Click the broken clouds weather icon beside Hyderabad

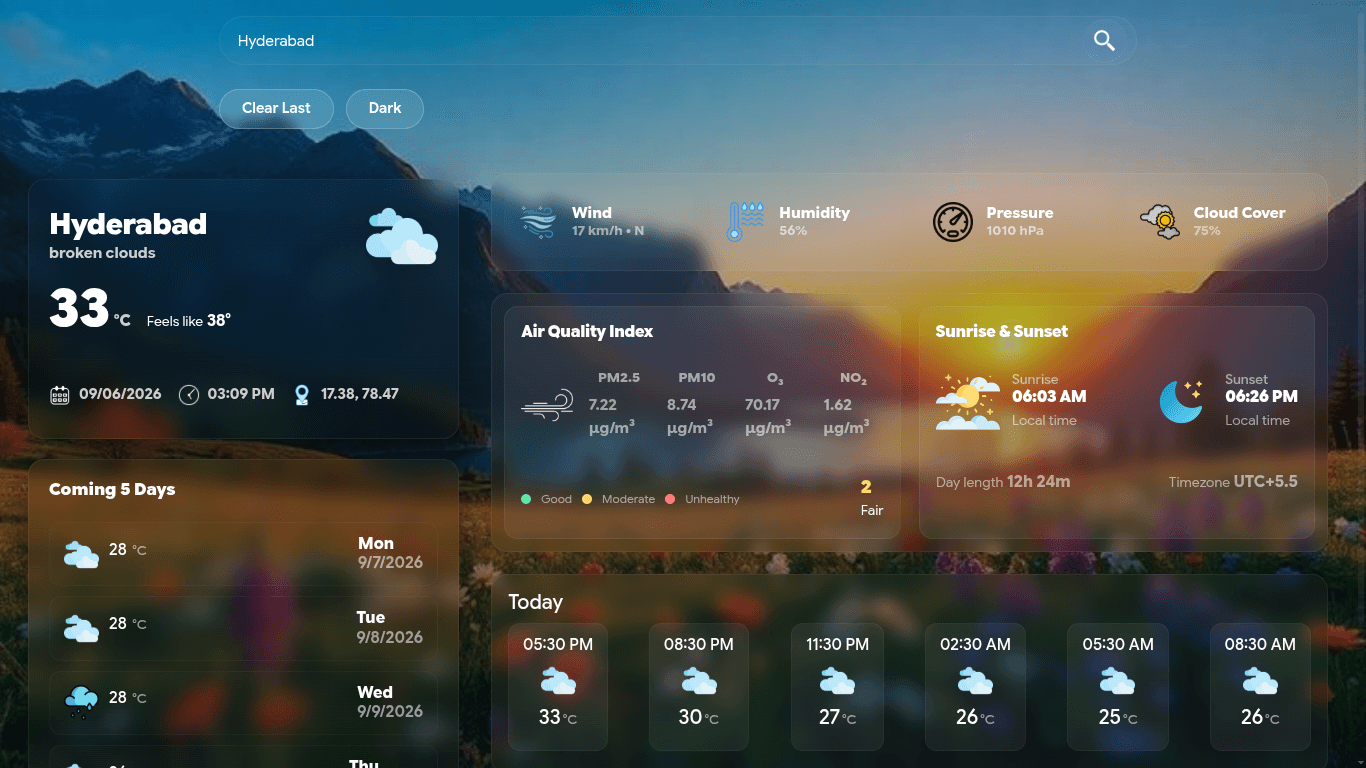[x=401, y=236]
